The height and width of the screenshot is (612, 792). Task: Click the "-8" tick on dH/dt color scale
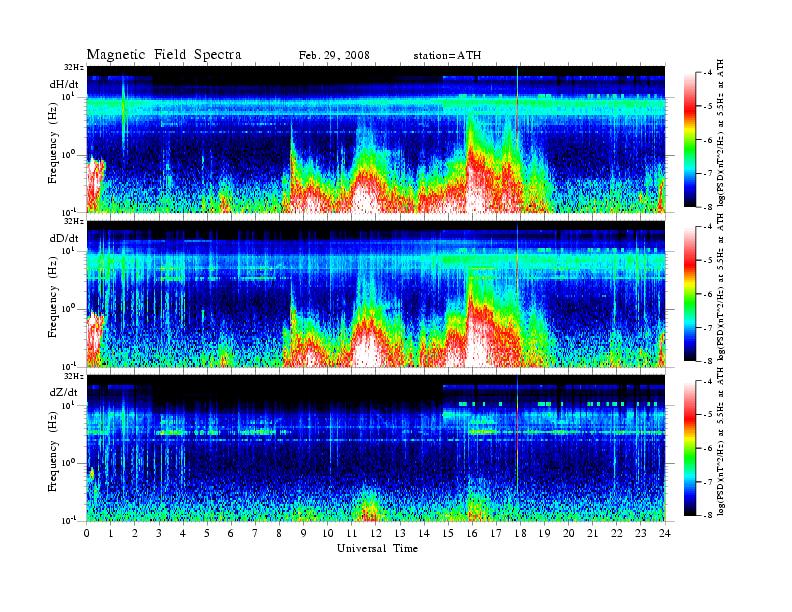(708, 207)
